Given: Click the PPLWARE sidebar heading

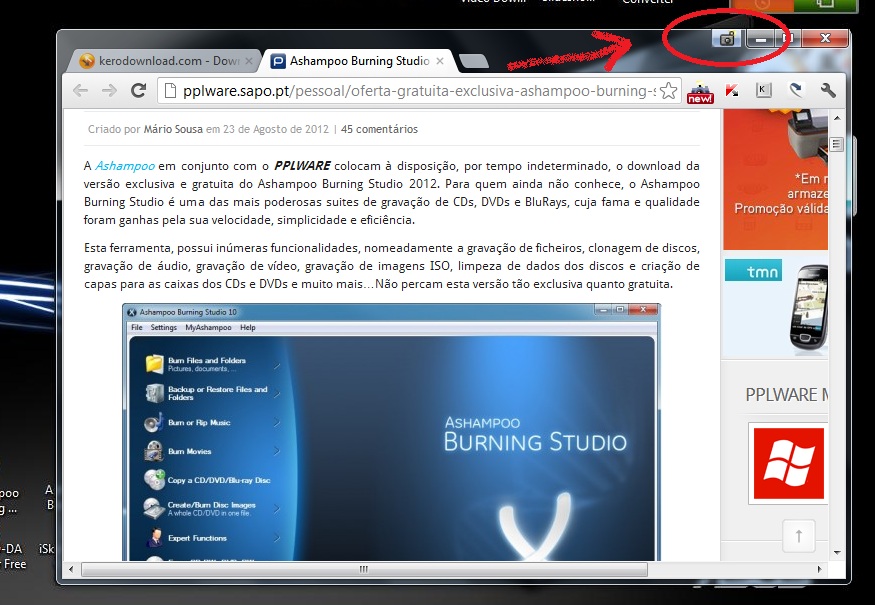Looking at the screenshot, I should (x=787, y=395).
